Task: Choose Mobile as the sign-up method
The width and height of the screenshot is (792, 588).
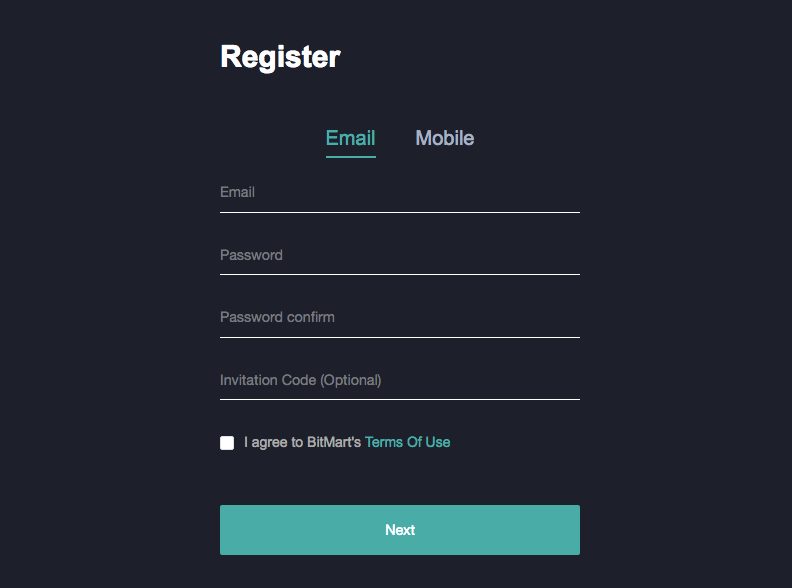Action: tap(444, 138)
